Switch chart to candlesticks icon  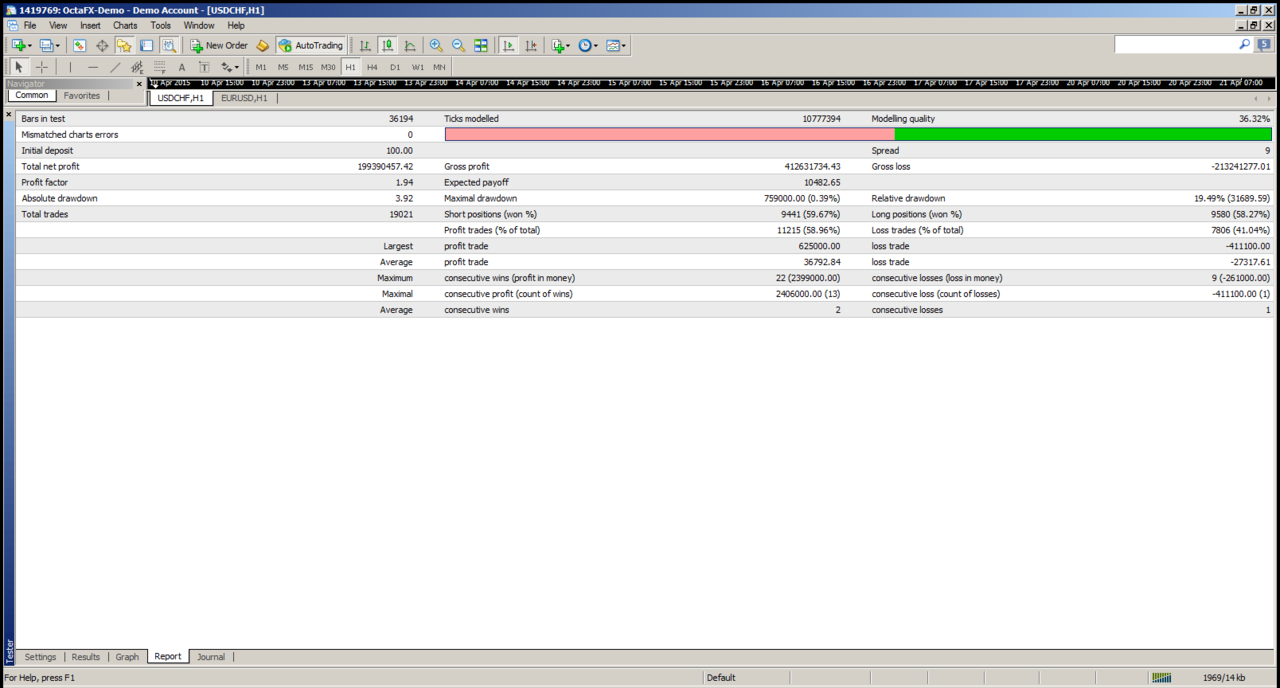387,45
